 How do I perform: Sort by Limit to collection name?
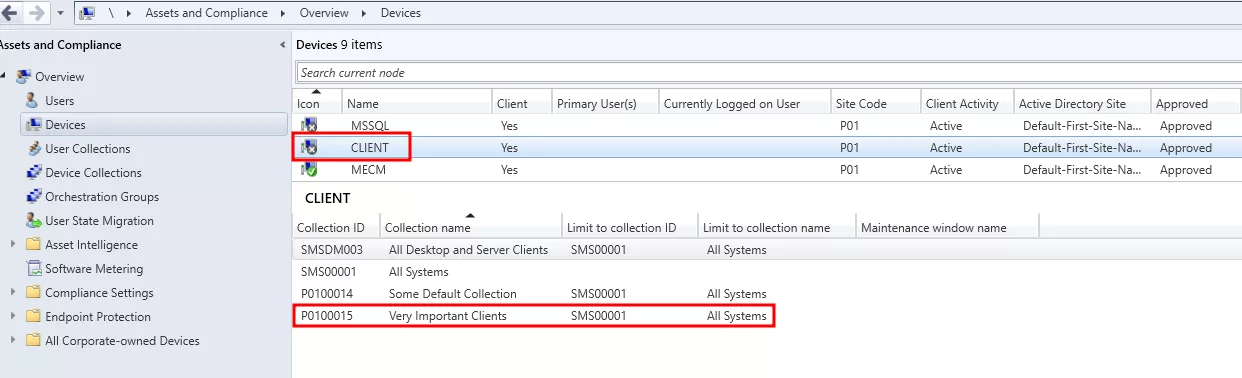coord(777,227)
